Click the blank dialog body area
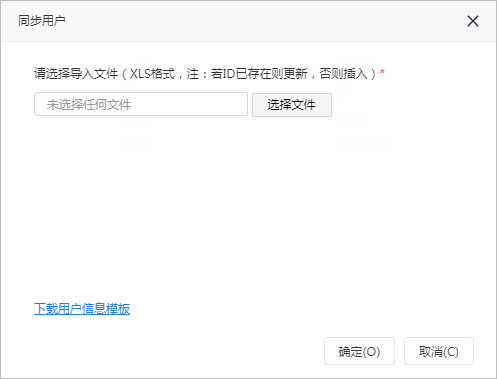The image size is (497, 379). click(x=248, y=207)
